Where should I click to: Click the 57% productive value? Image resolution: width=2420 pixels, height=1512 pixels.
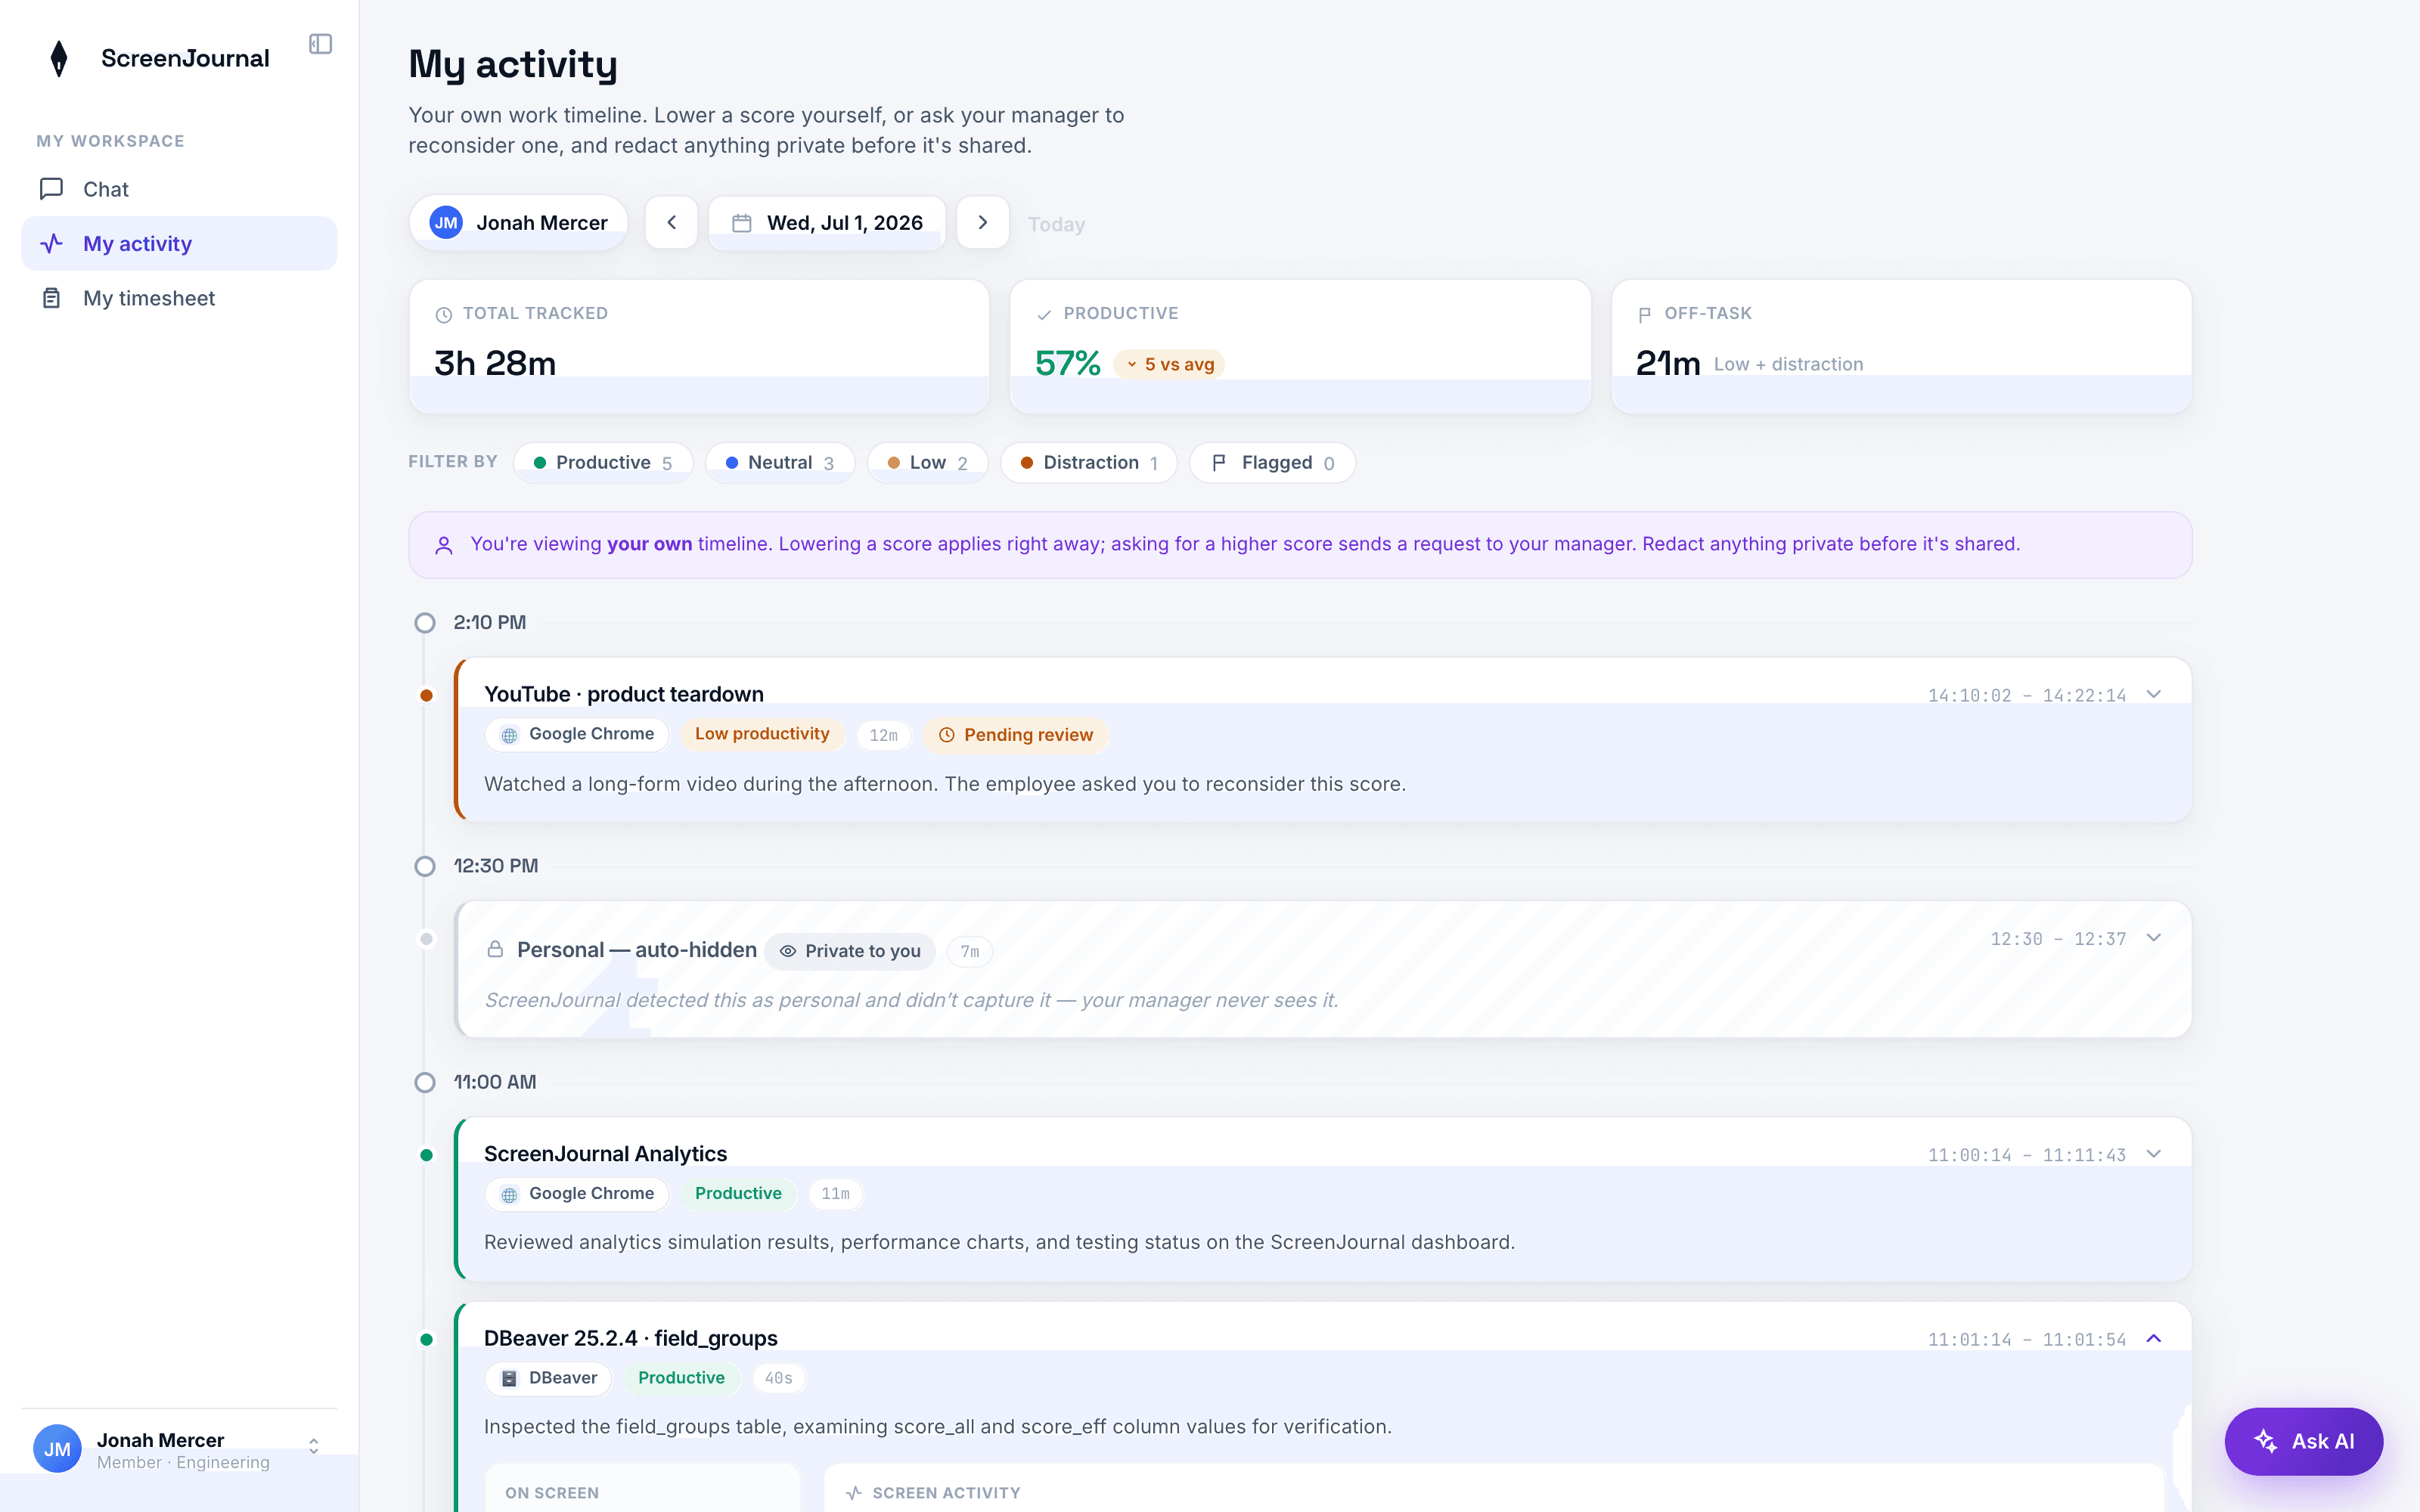(x=1068, y=363)
